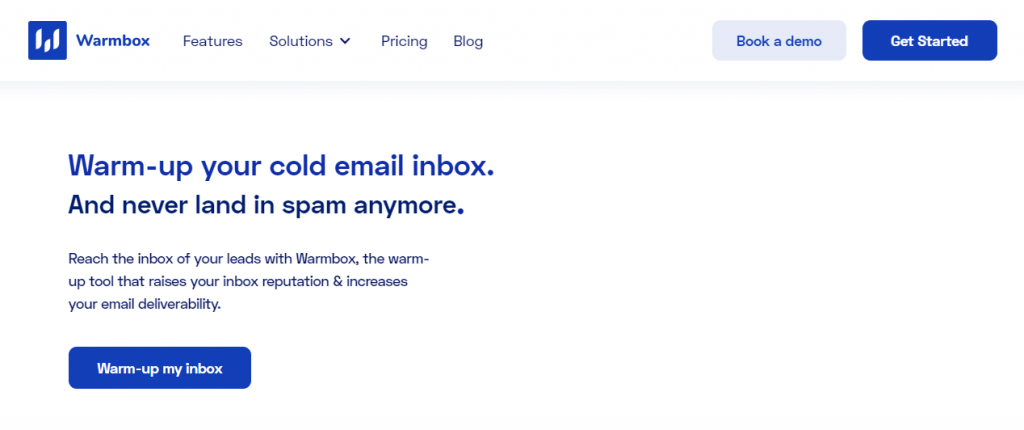The width and height of the screenshot is (1024, 430).
Task: Click the chevron next to Solutions
Action: (345, 41)
